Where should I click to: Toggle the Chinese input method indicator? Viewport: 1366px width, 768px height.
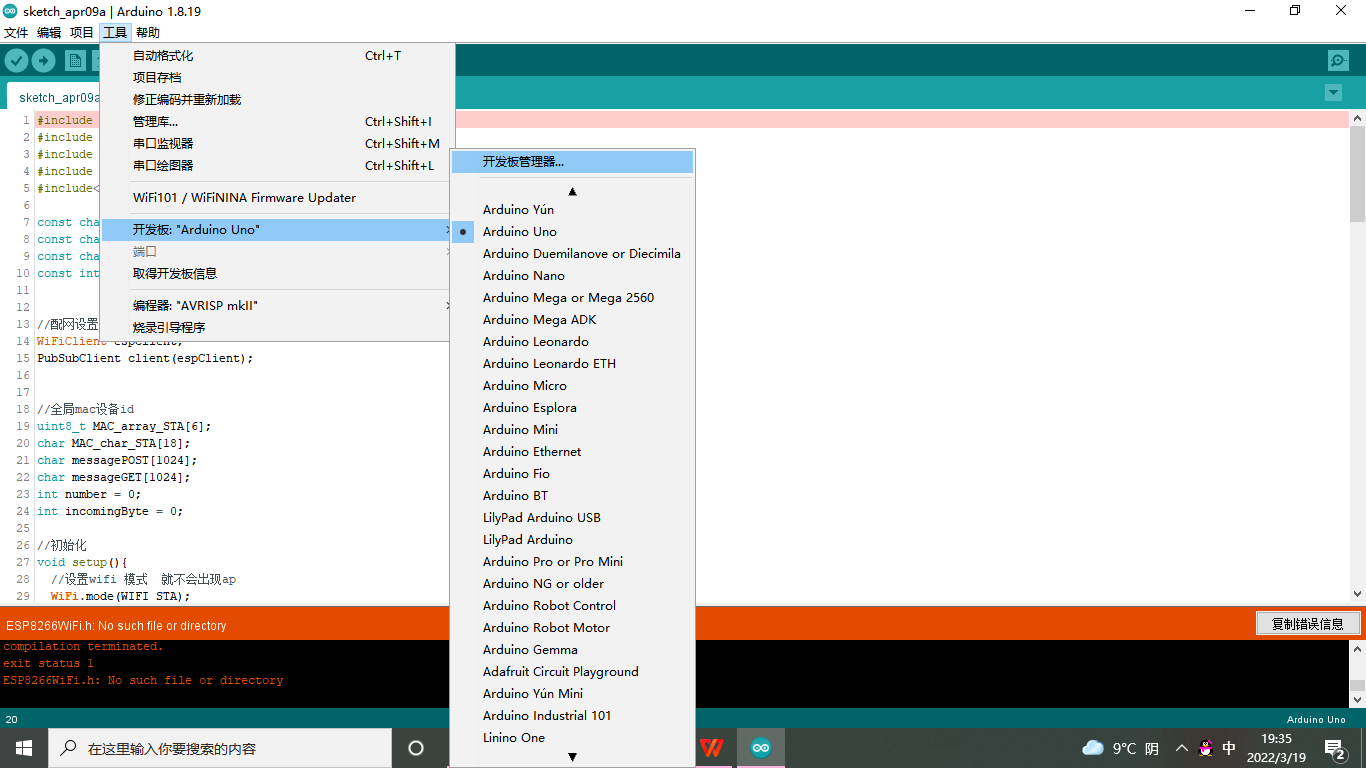pos(1229,748)
